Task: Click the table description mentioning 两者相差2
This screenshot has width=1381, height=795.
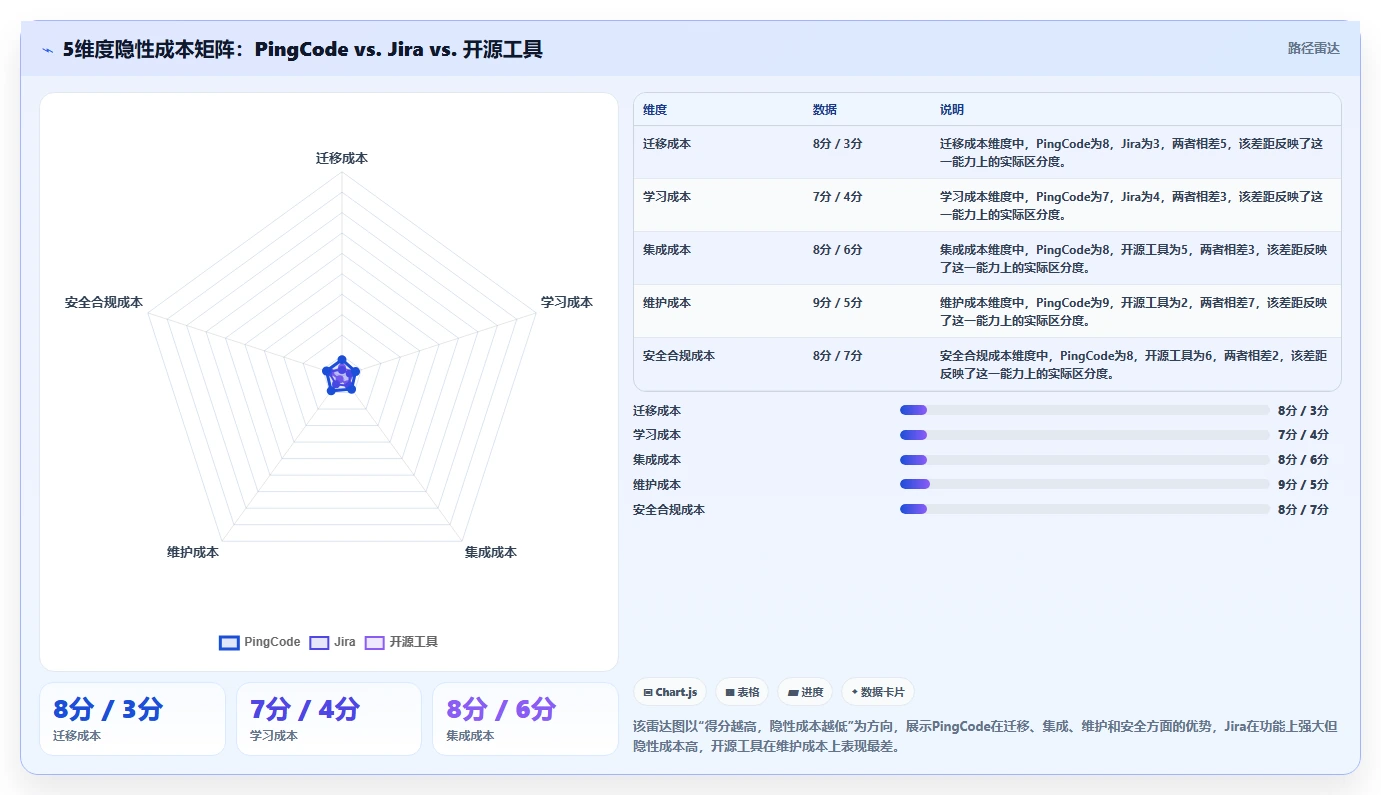Action: [1133, 364]
